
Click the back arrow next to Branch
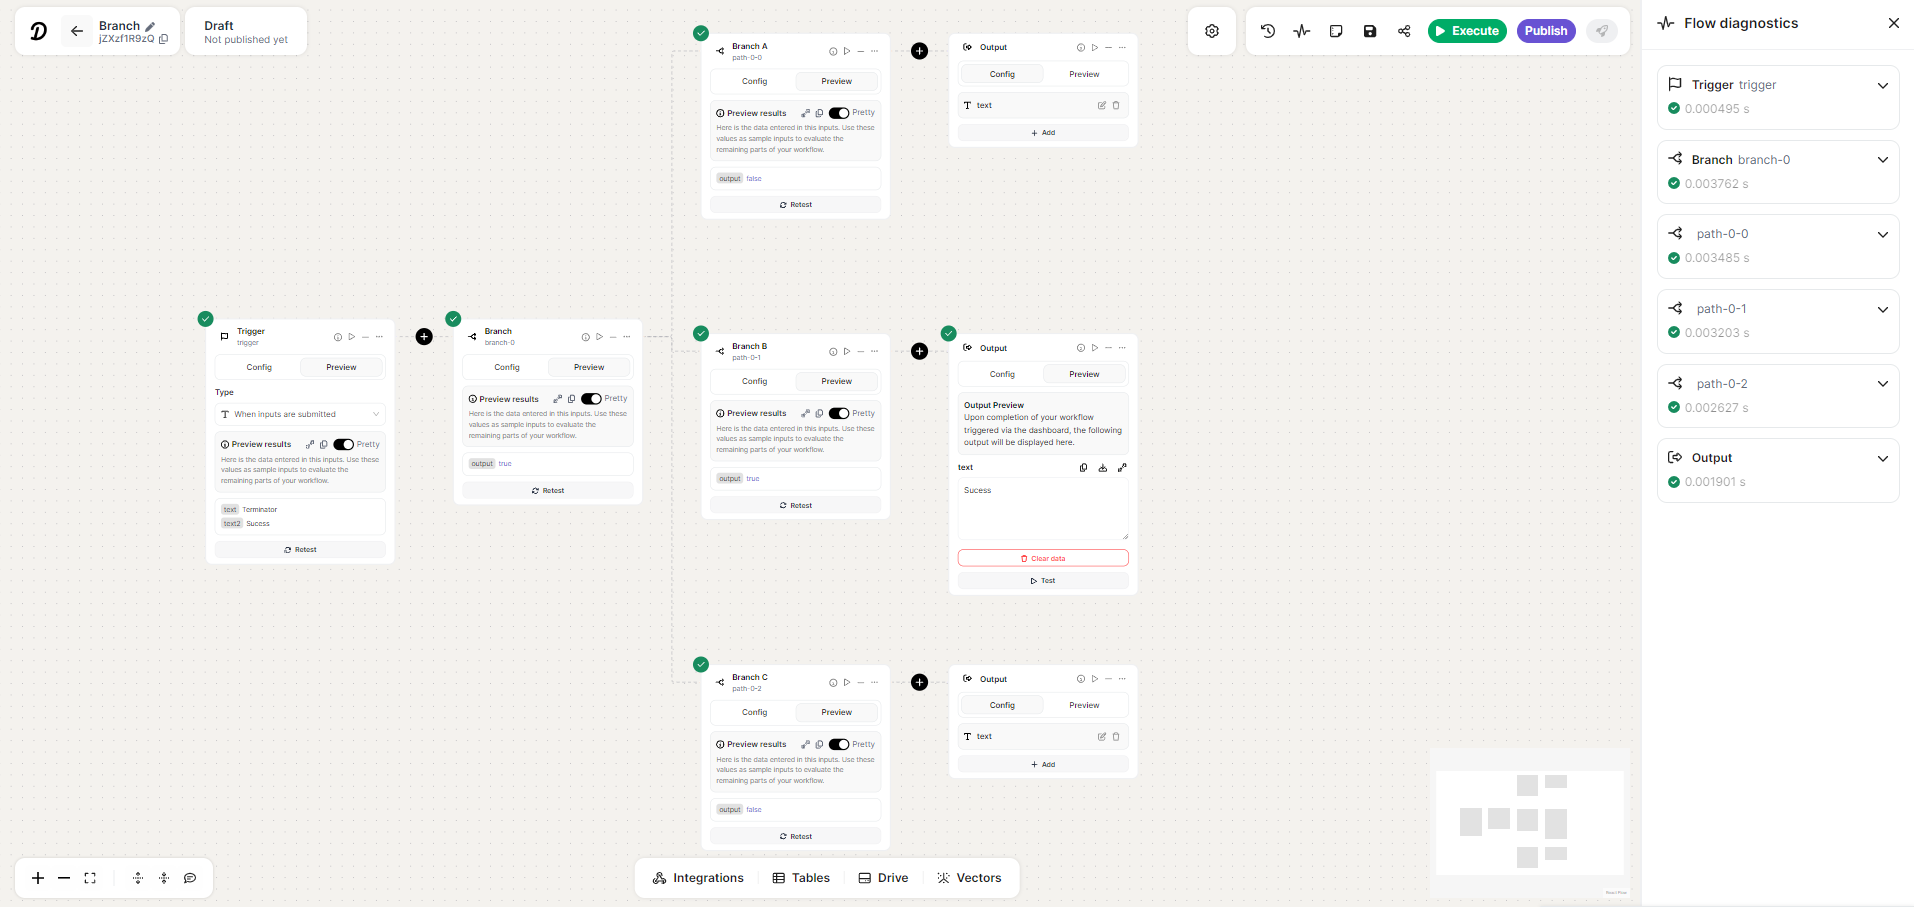click(x=77, y=31)
